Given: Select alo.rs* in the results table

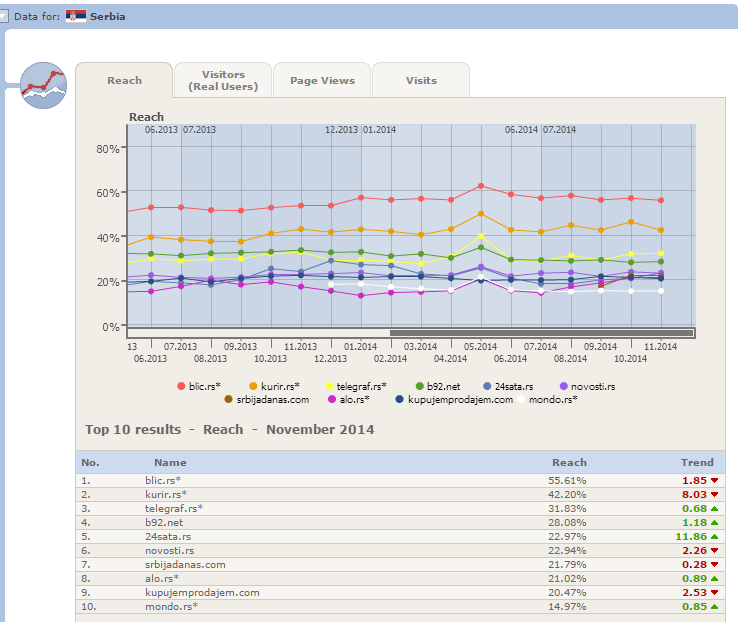Looking at the screenshot, I should pyautogui.click(x=162, y=578).
